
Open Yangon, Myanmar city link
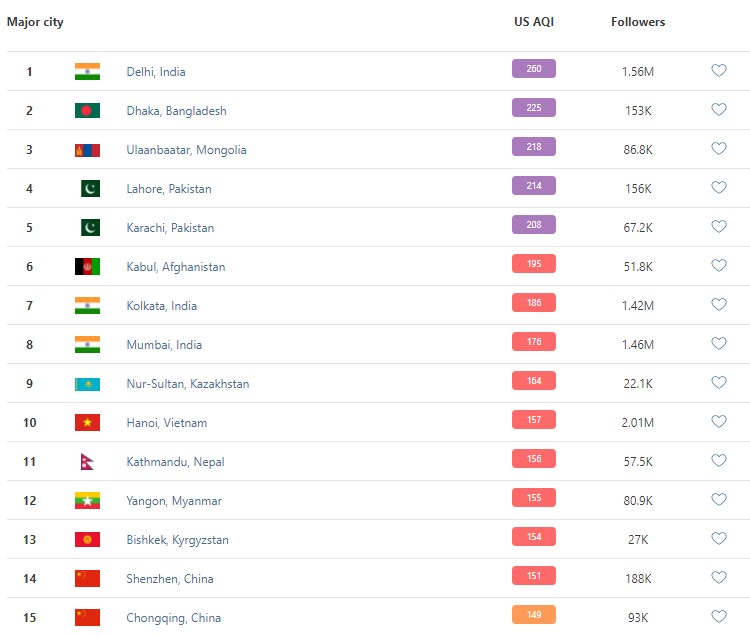(x=174, y=500)
